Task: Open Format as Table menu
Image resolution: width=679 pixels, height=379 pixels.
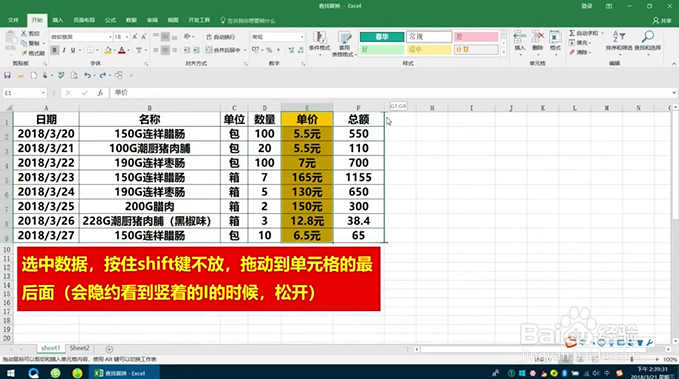Action: [344, 43]
